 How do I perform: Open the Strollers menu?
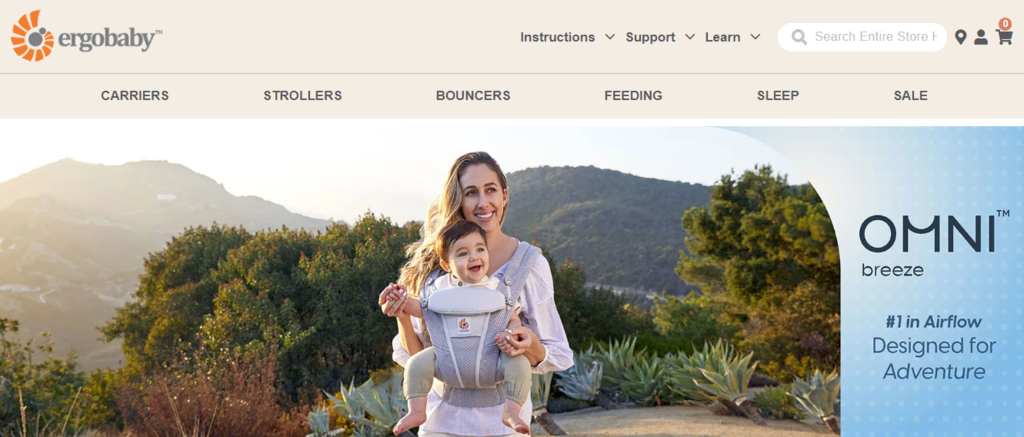pyautogui.click(x=302, y=95)
